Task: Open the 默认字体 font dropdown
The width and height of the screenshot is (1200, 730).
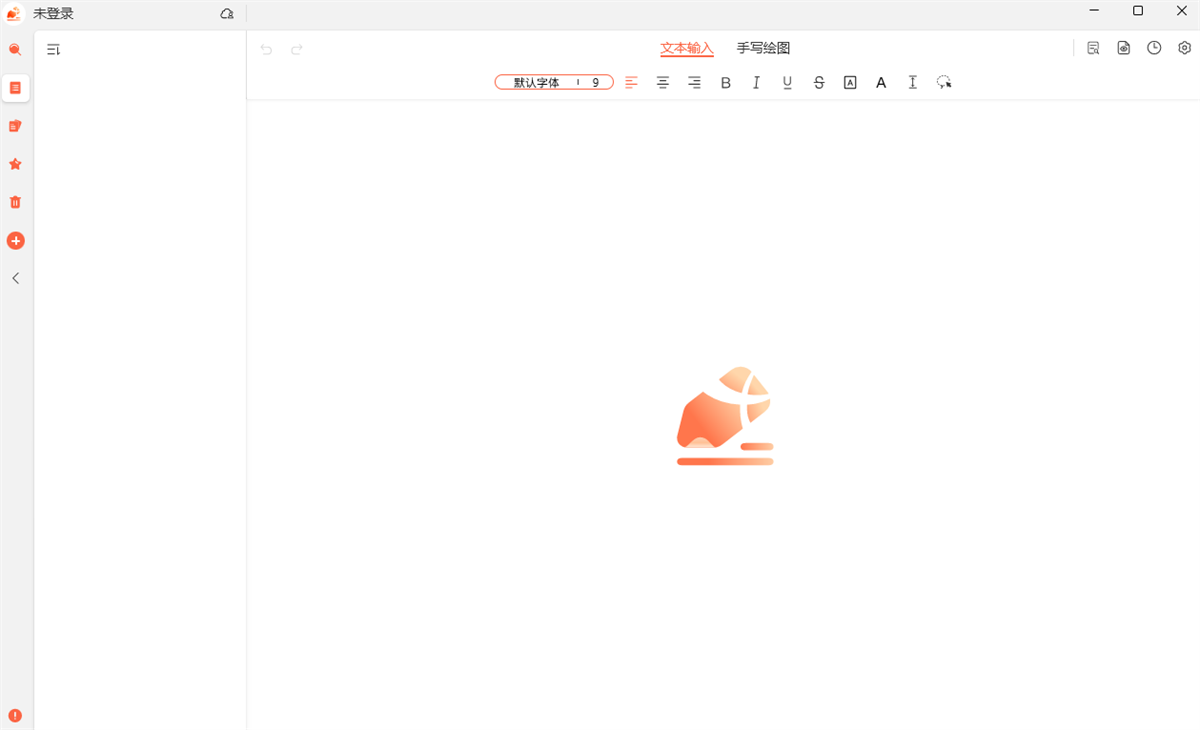Action: (x=537, y=83)
